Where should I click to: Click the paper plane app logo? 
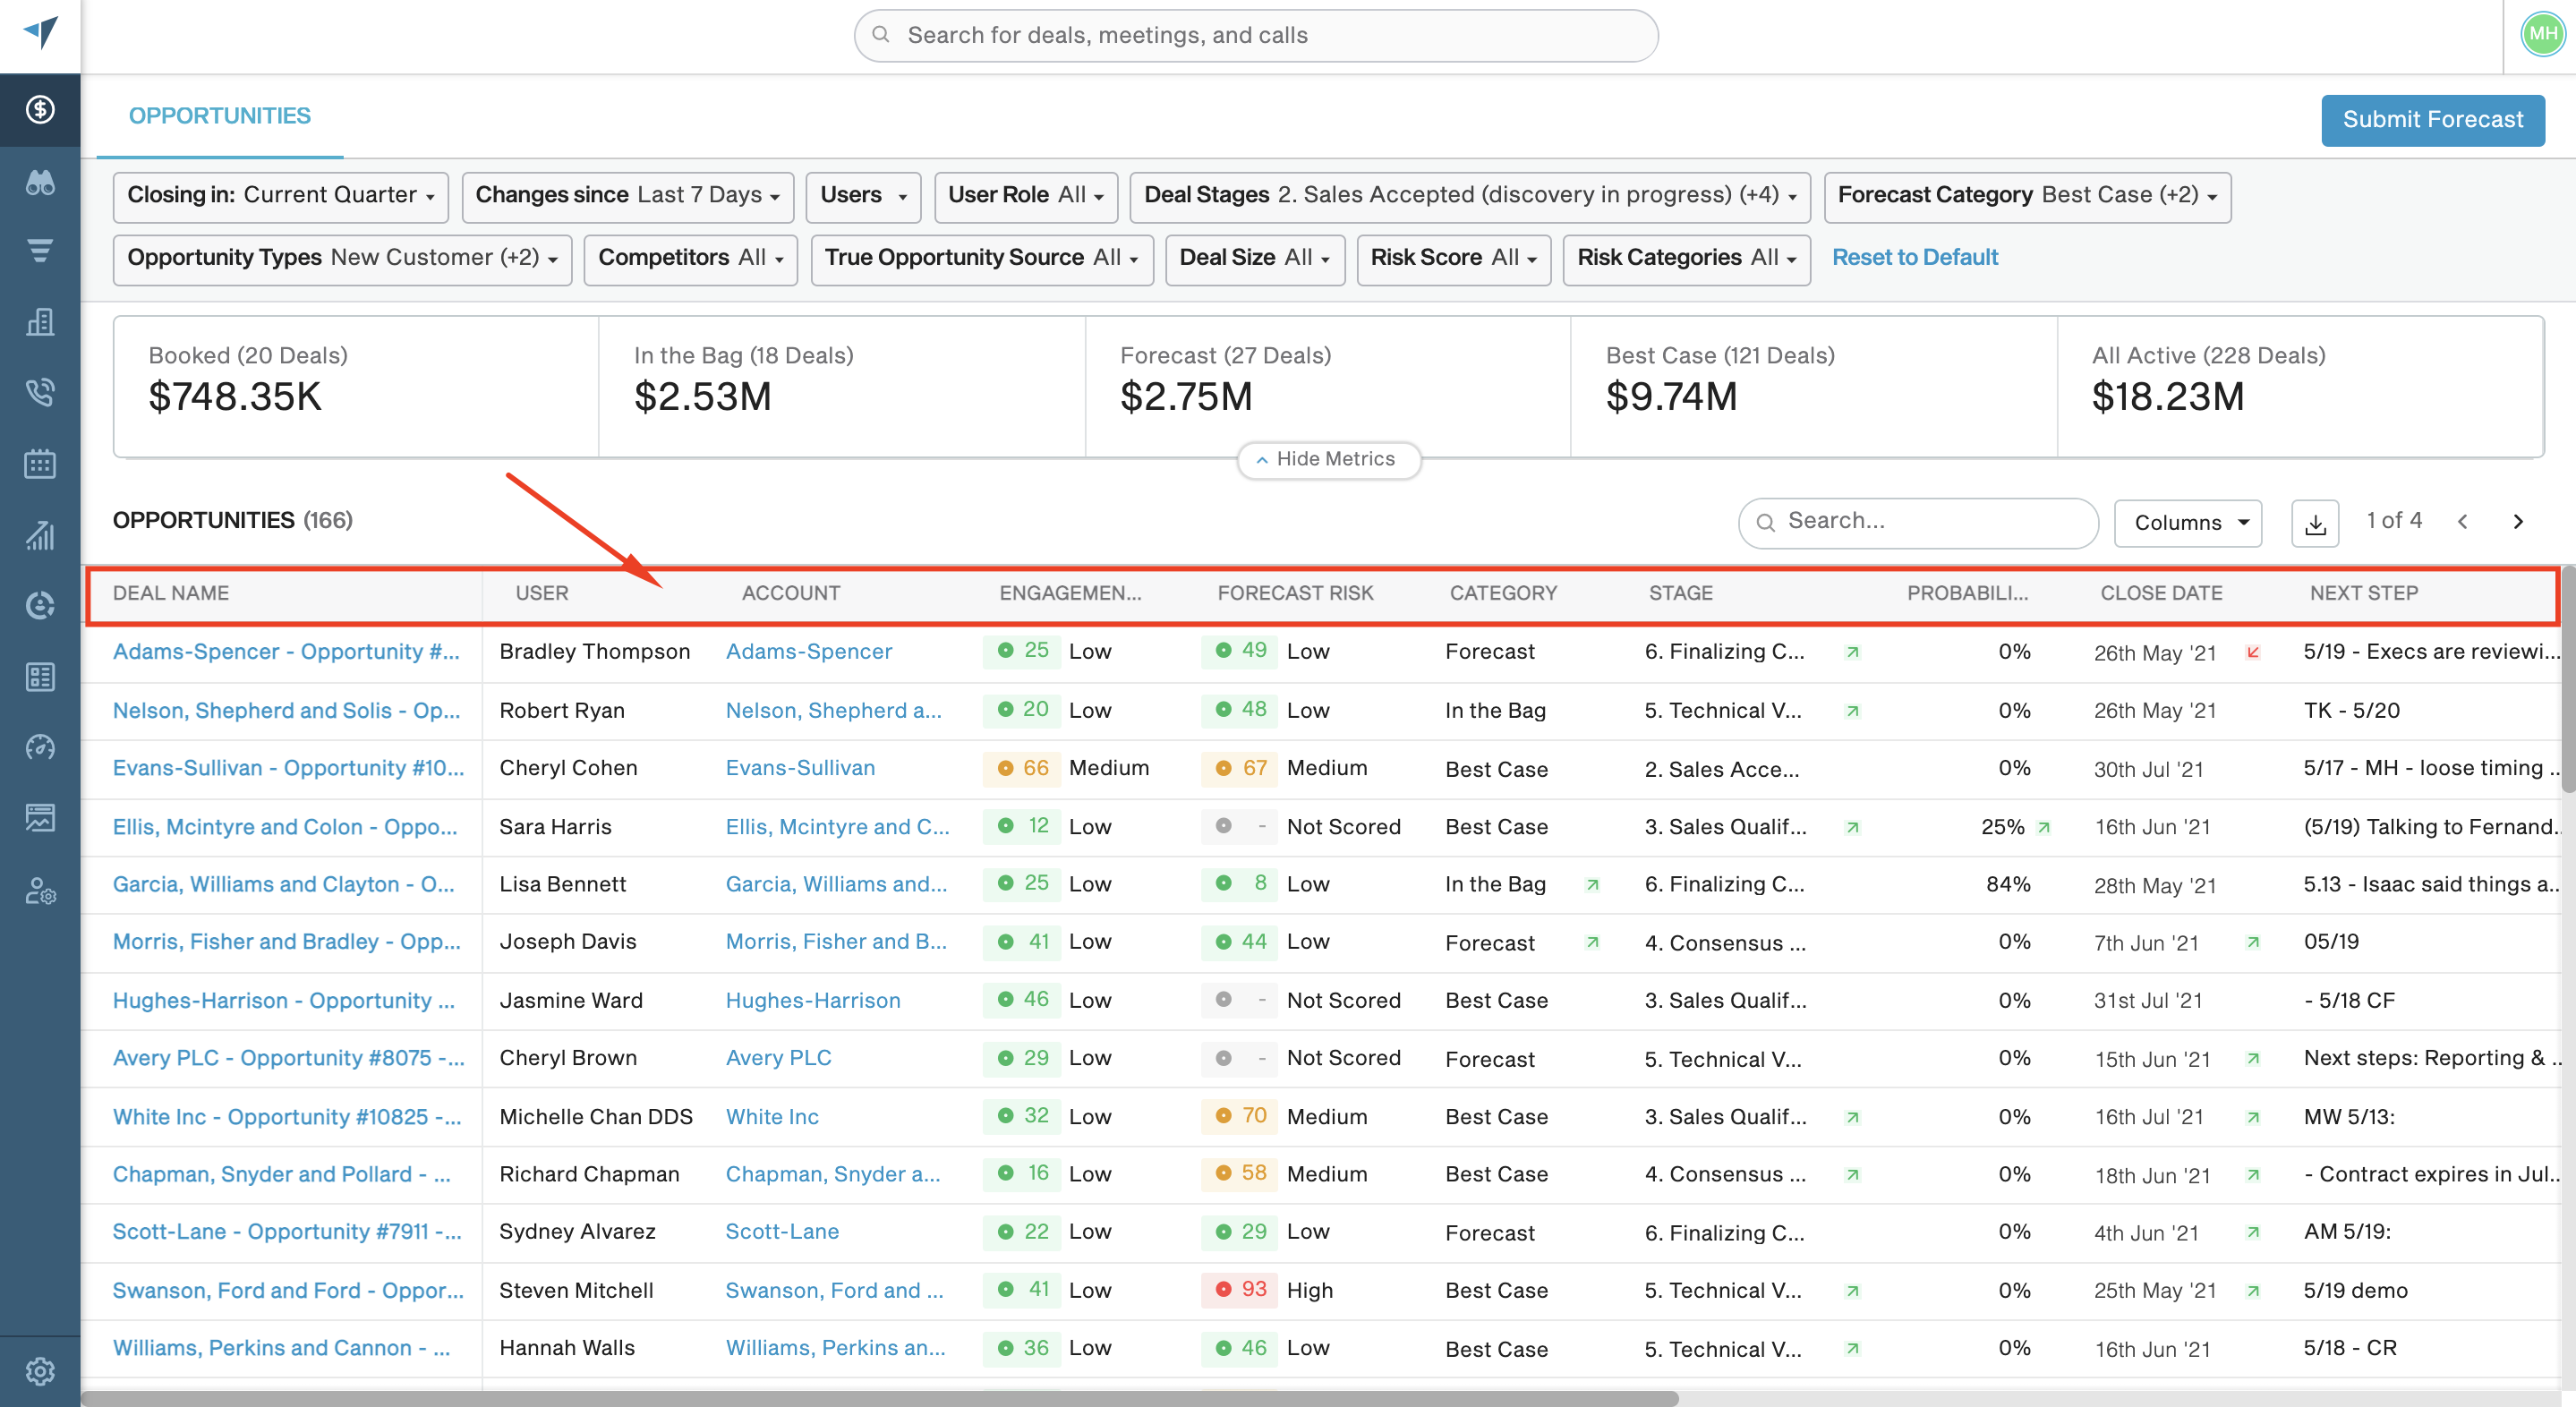pos(40,32)
